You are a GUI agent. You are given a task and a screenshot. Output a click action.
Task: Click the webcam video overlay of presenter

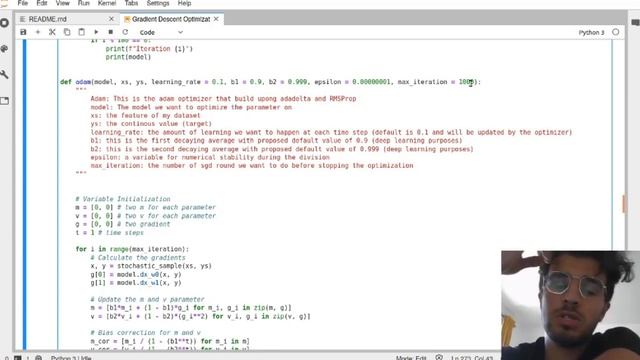[x=571, y=305]
